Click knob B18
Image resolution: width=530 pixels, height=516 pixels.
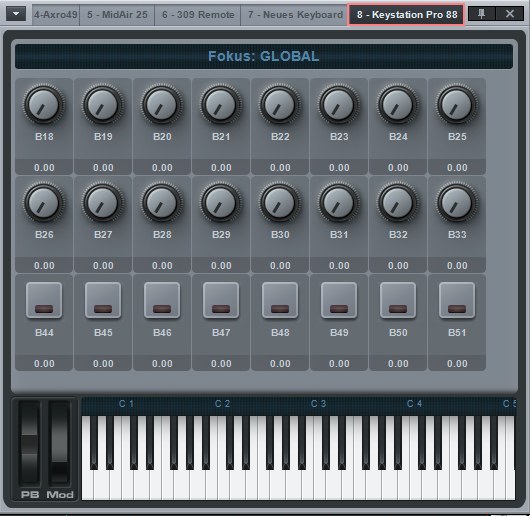click(44, 104)
